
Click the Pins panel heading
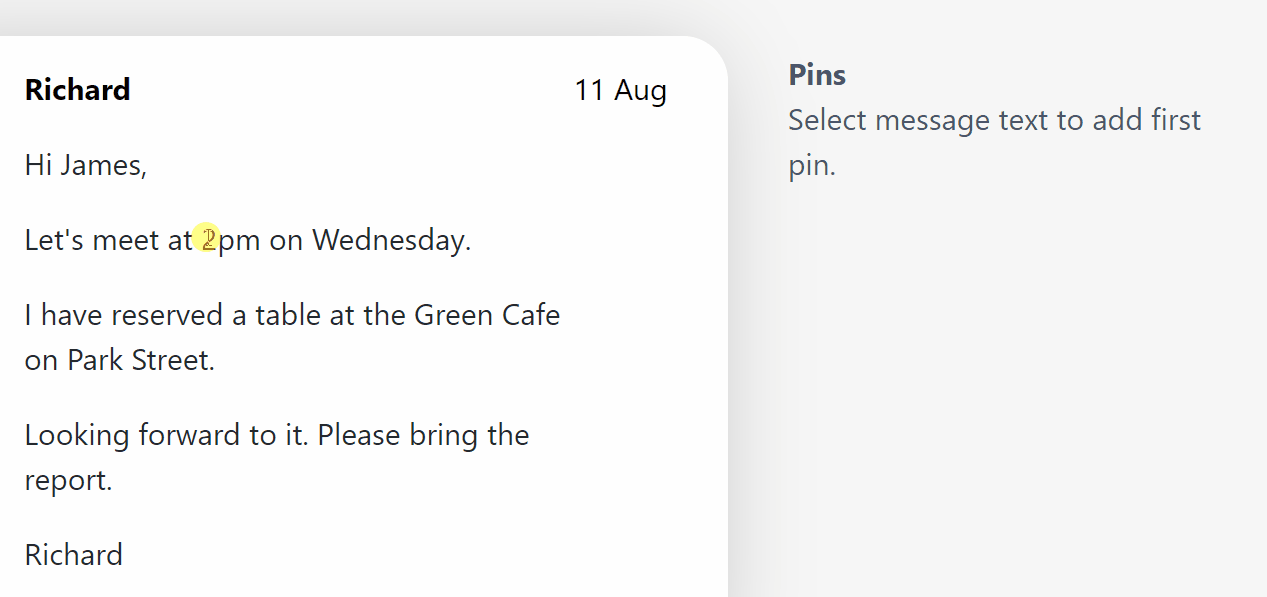[x=817, y=75]
